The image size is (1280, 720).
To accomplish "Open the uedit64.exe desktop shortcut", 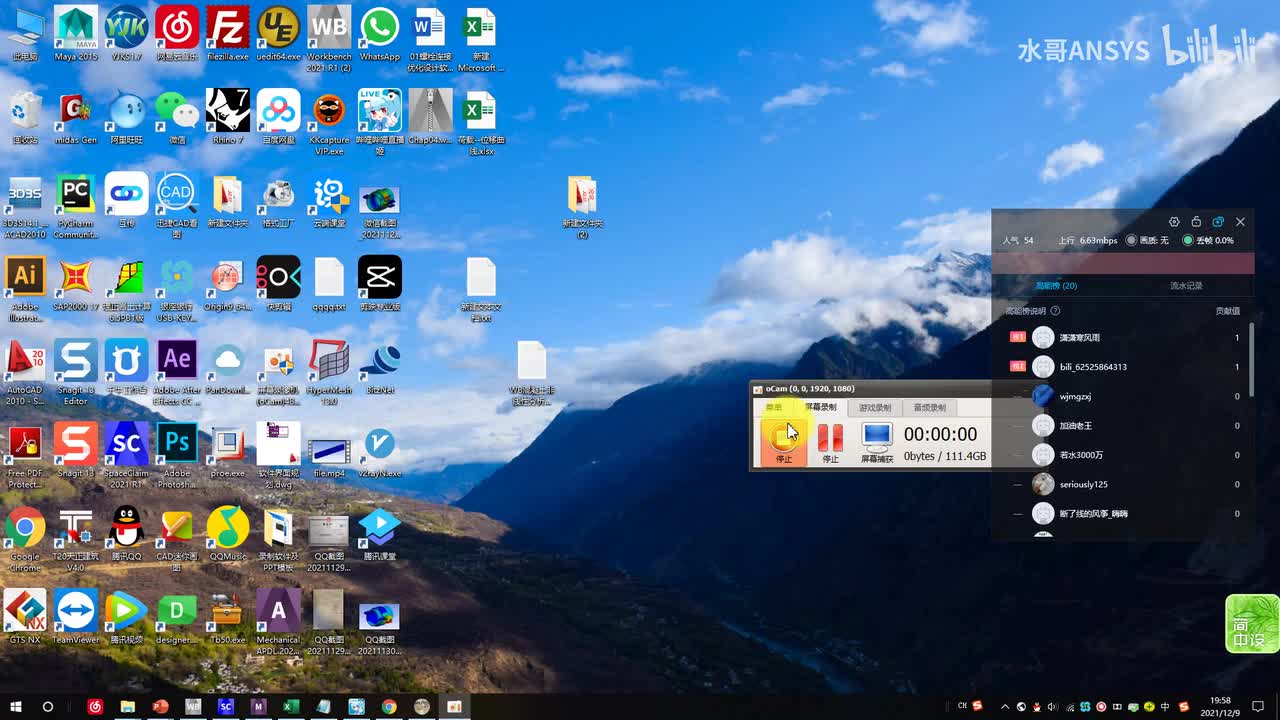I will (278, 36).
